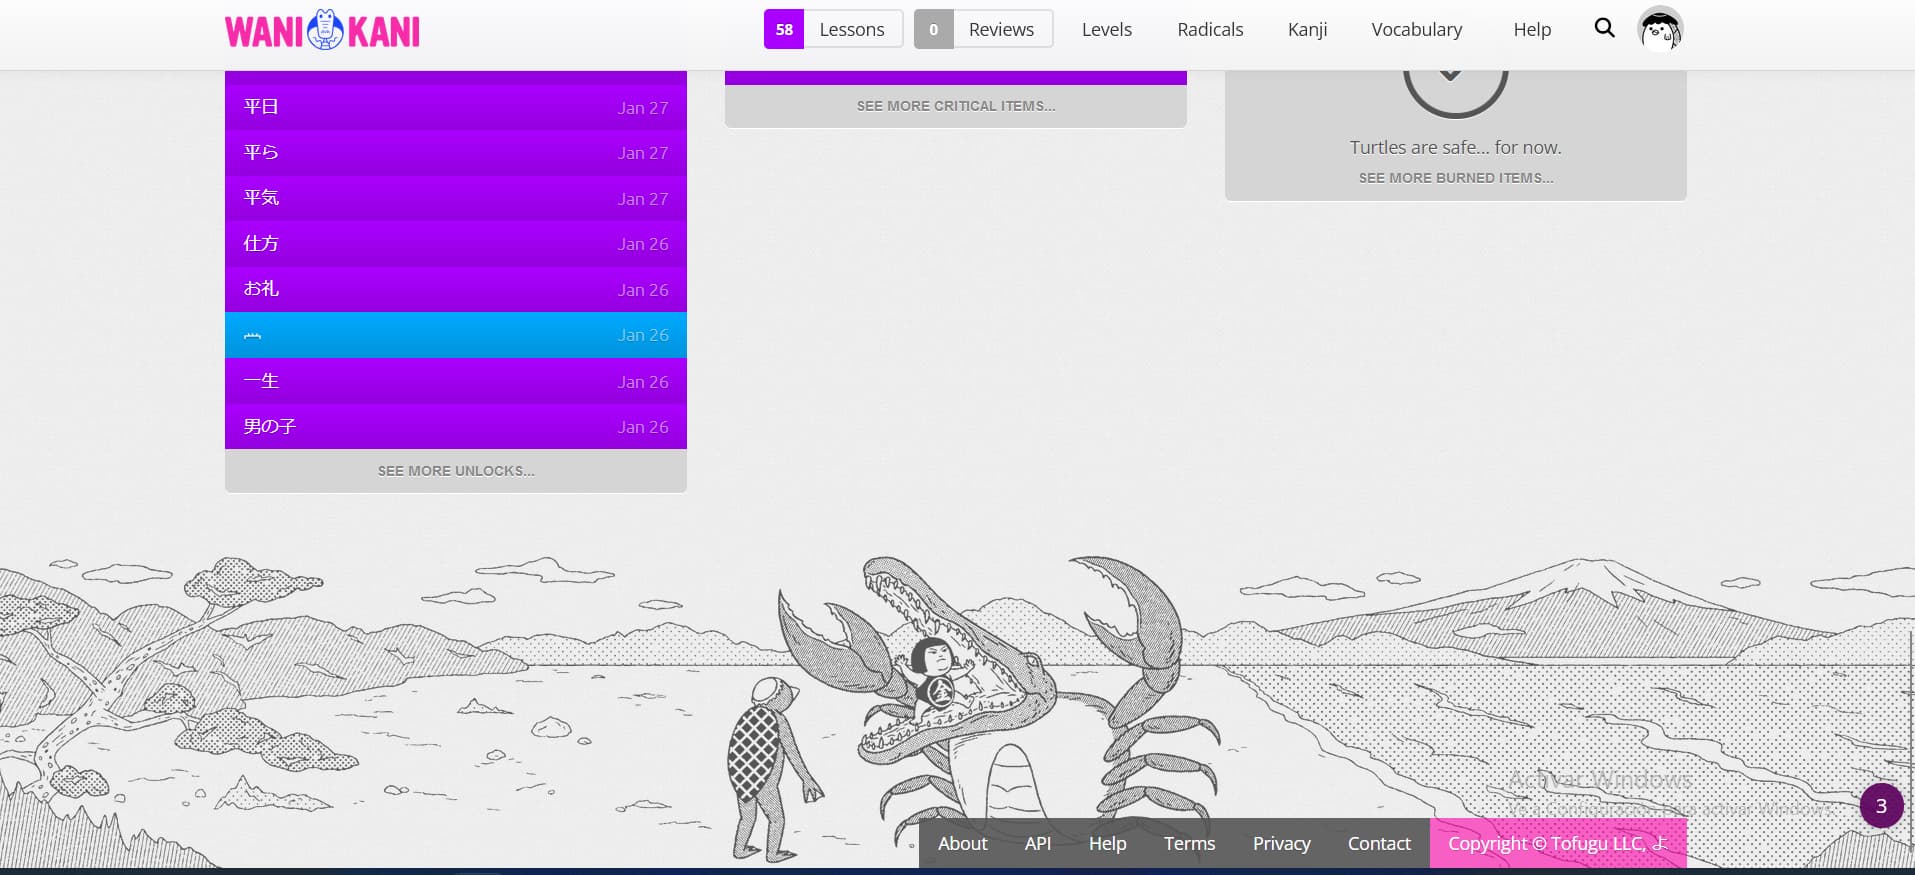The height and width of the screenshot is (875, 1915).
Task: Click the purple circle badge showing 3
Action: click(x=1881, y=806)
